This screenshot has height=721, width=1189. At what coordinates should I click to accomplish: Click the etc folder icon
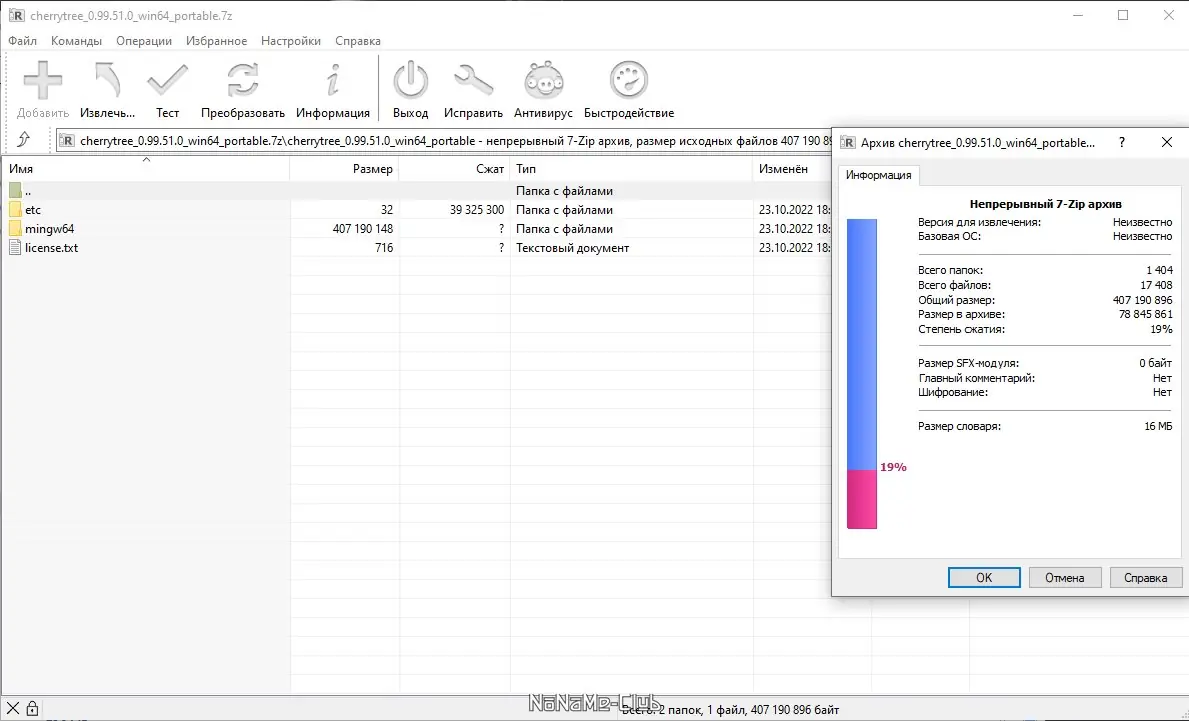[x=15, y=210]
